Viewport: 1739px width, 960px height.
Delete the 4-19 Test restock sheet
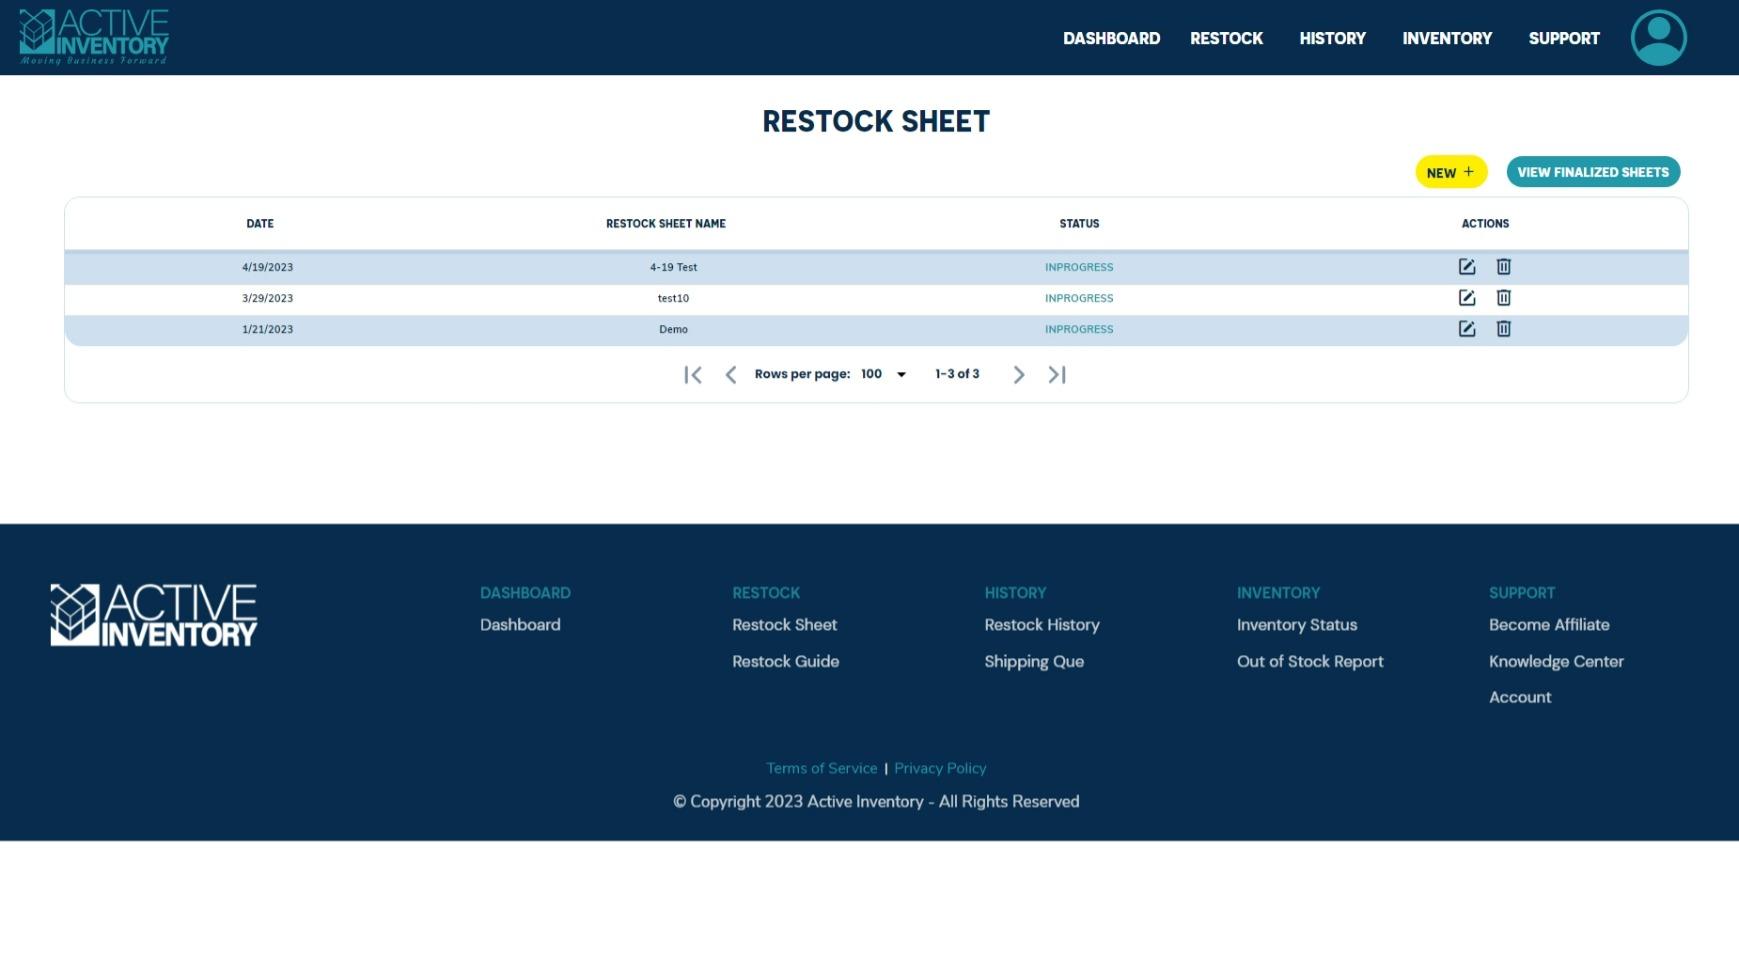tap(1503, 267)
